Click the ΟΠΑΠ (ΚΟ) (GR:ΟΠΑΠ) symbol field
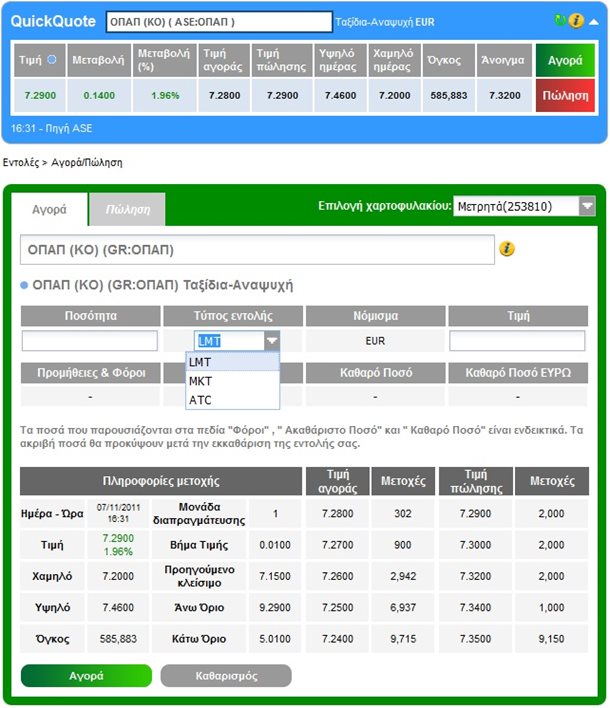The height and width of the screenshot is (708, 610). click(x=257, y=250)
